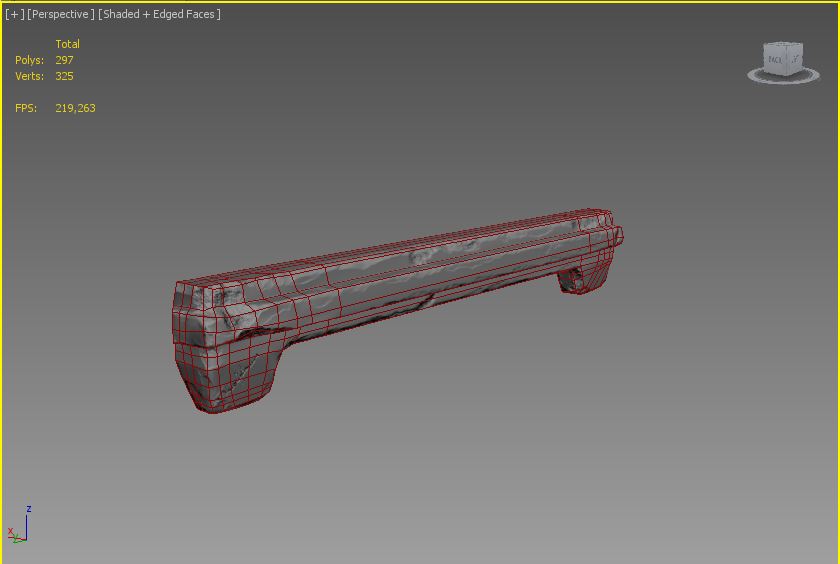Click the FPS readout in the viewport statistics
This screenshot has width=840, height=564.
[75, 108]
